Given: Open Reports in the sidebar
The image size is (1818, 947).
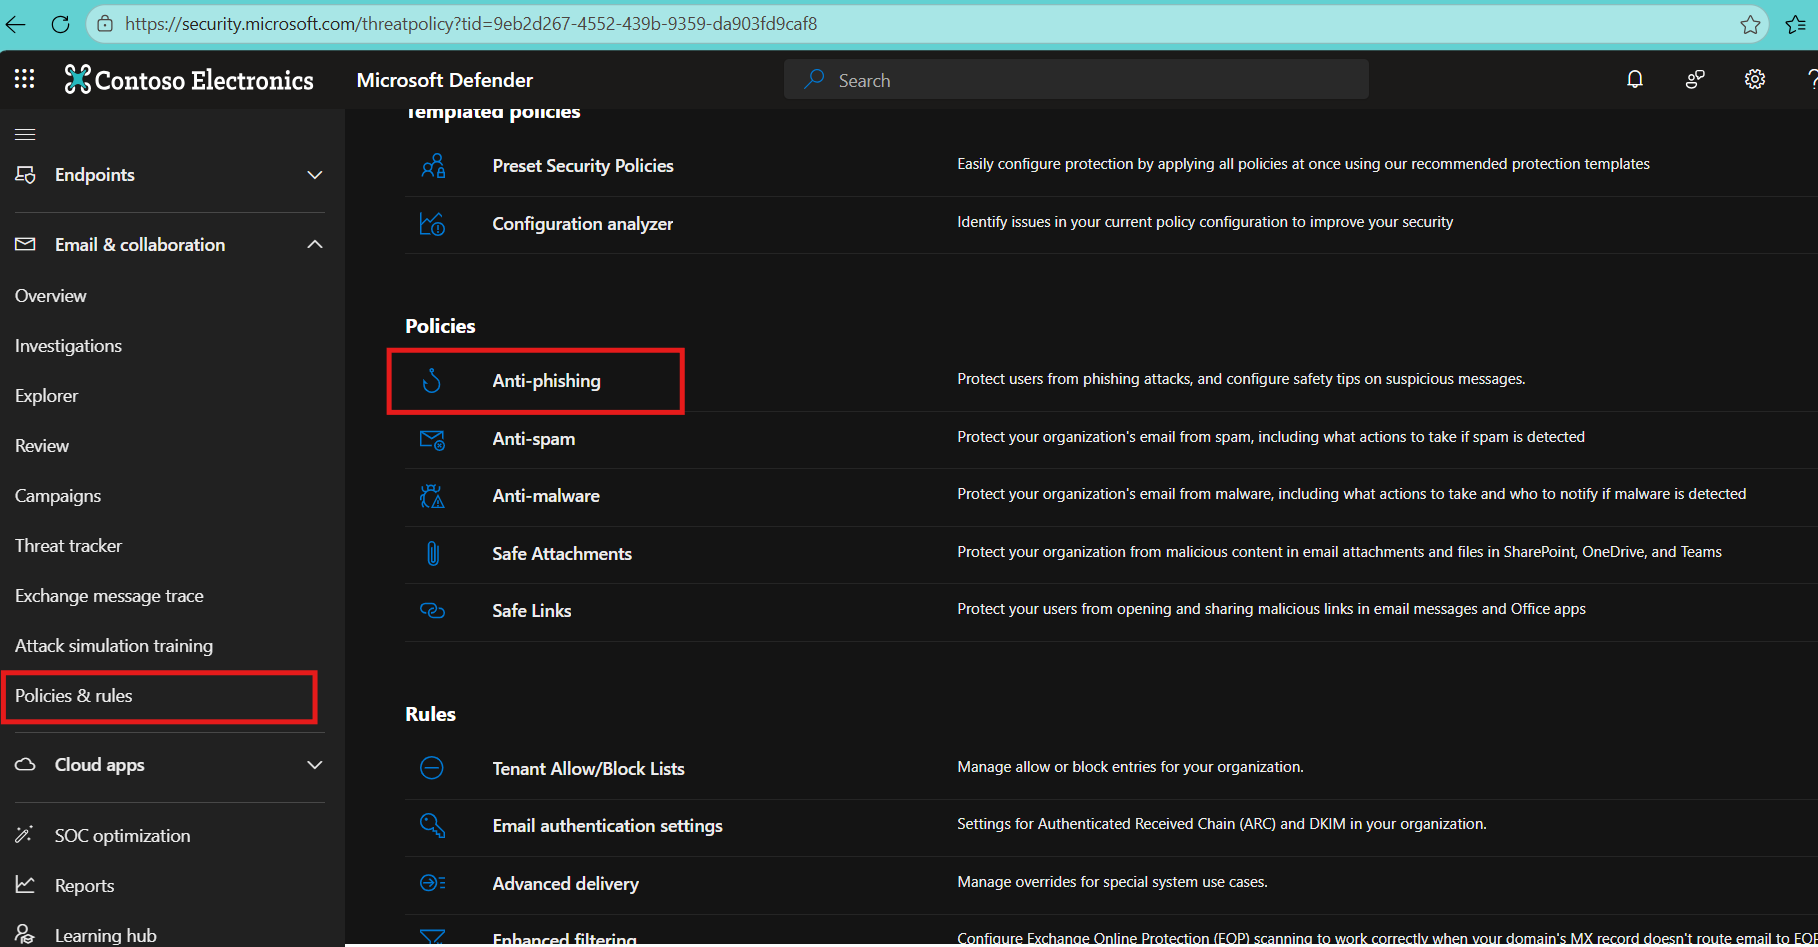Looking at the screenshot, I should click(x=84, y=886).
